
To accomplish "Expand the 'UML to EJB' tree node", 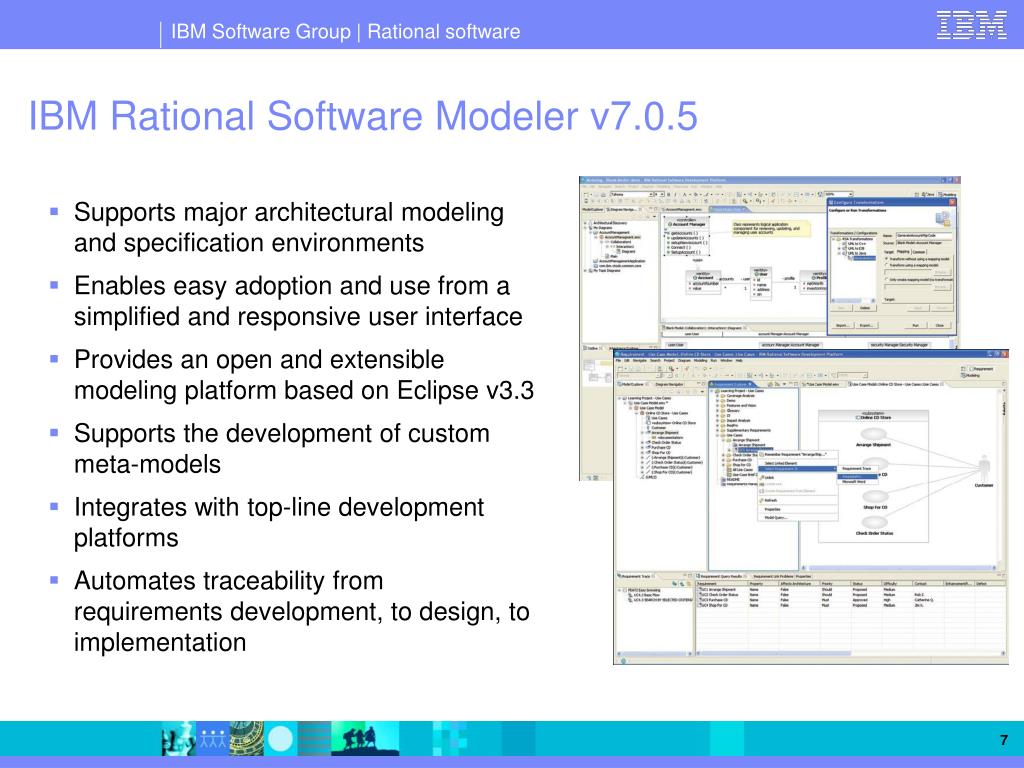I will (839, 248).
